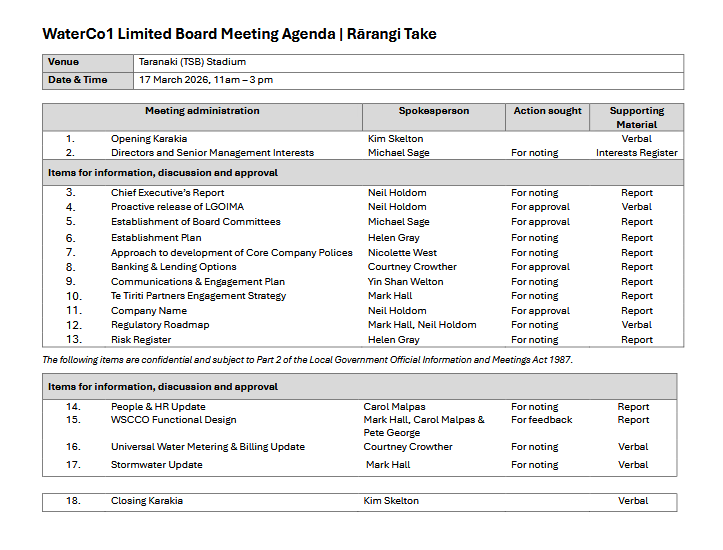Click the Spokesperson column header
Image resolution: width=723 pixels, height=550 pixels.
coord(433,111)
